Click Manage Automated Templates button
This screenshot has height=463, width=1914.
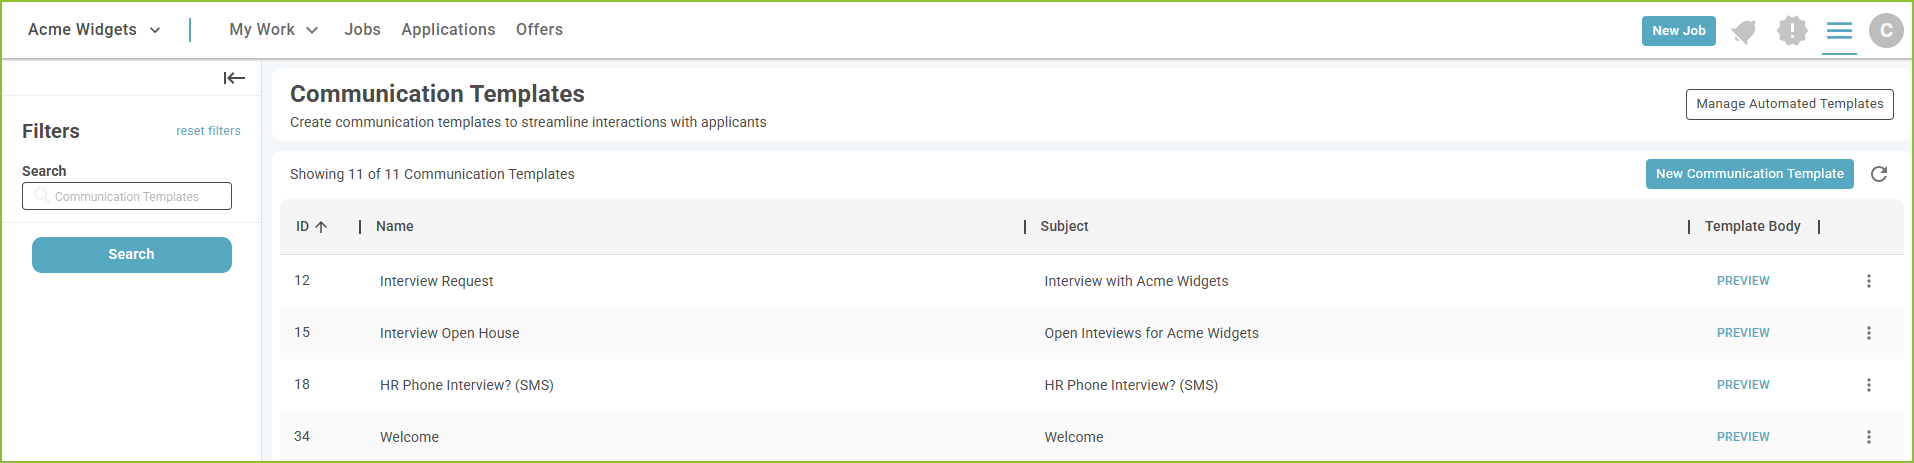(x=1789, y=104)
